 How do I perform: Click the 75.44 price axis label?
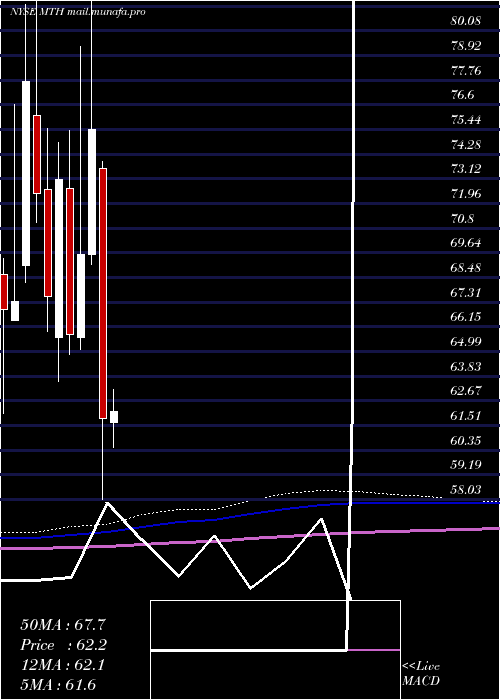pos(466,120)
